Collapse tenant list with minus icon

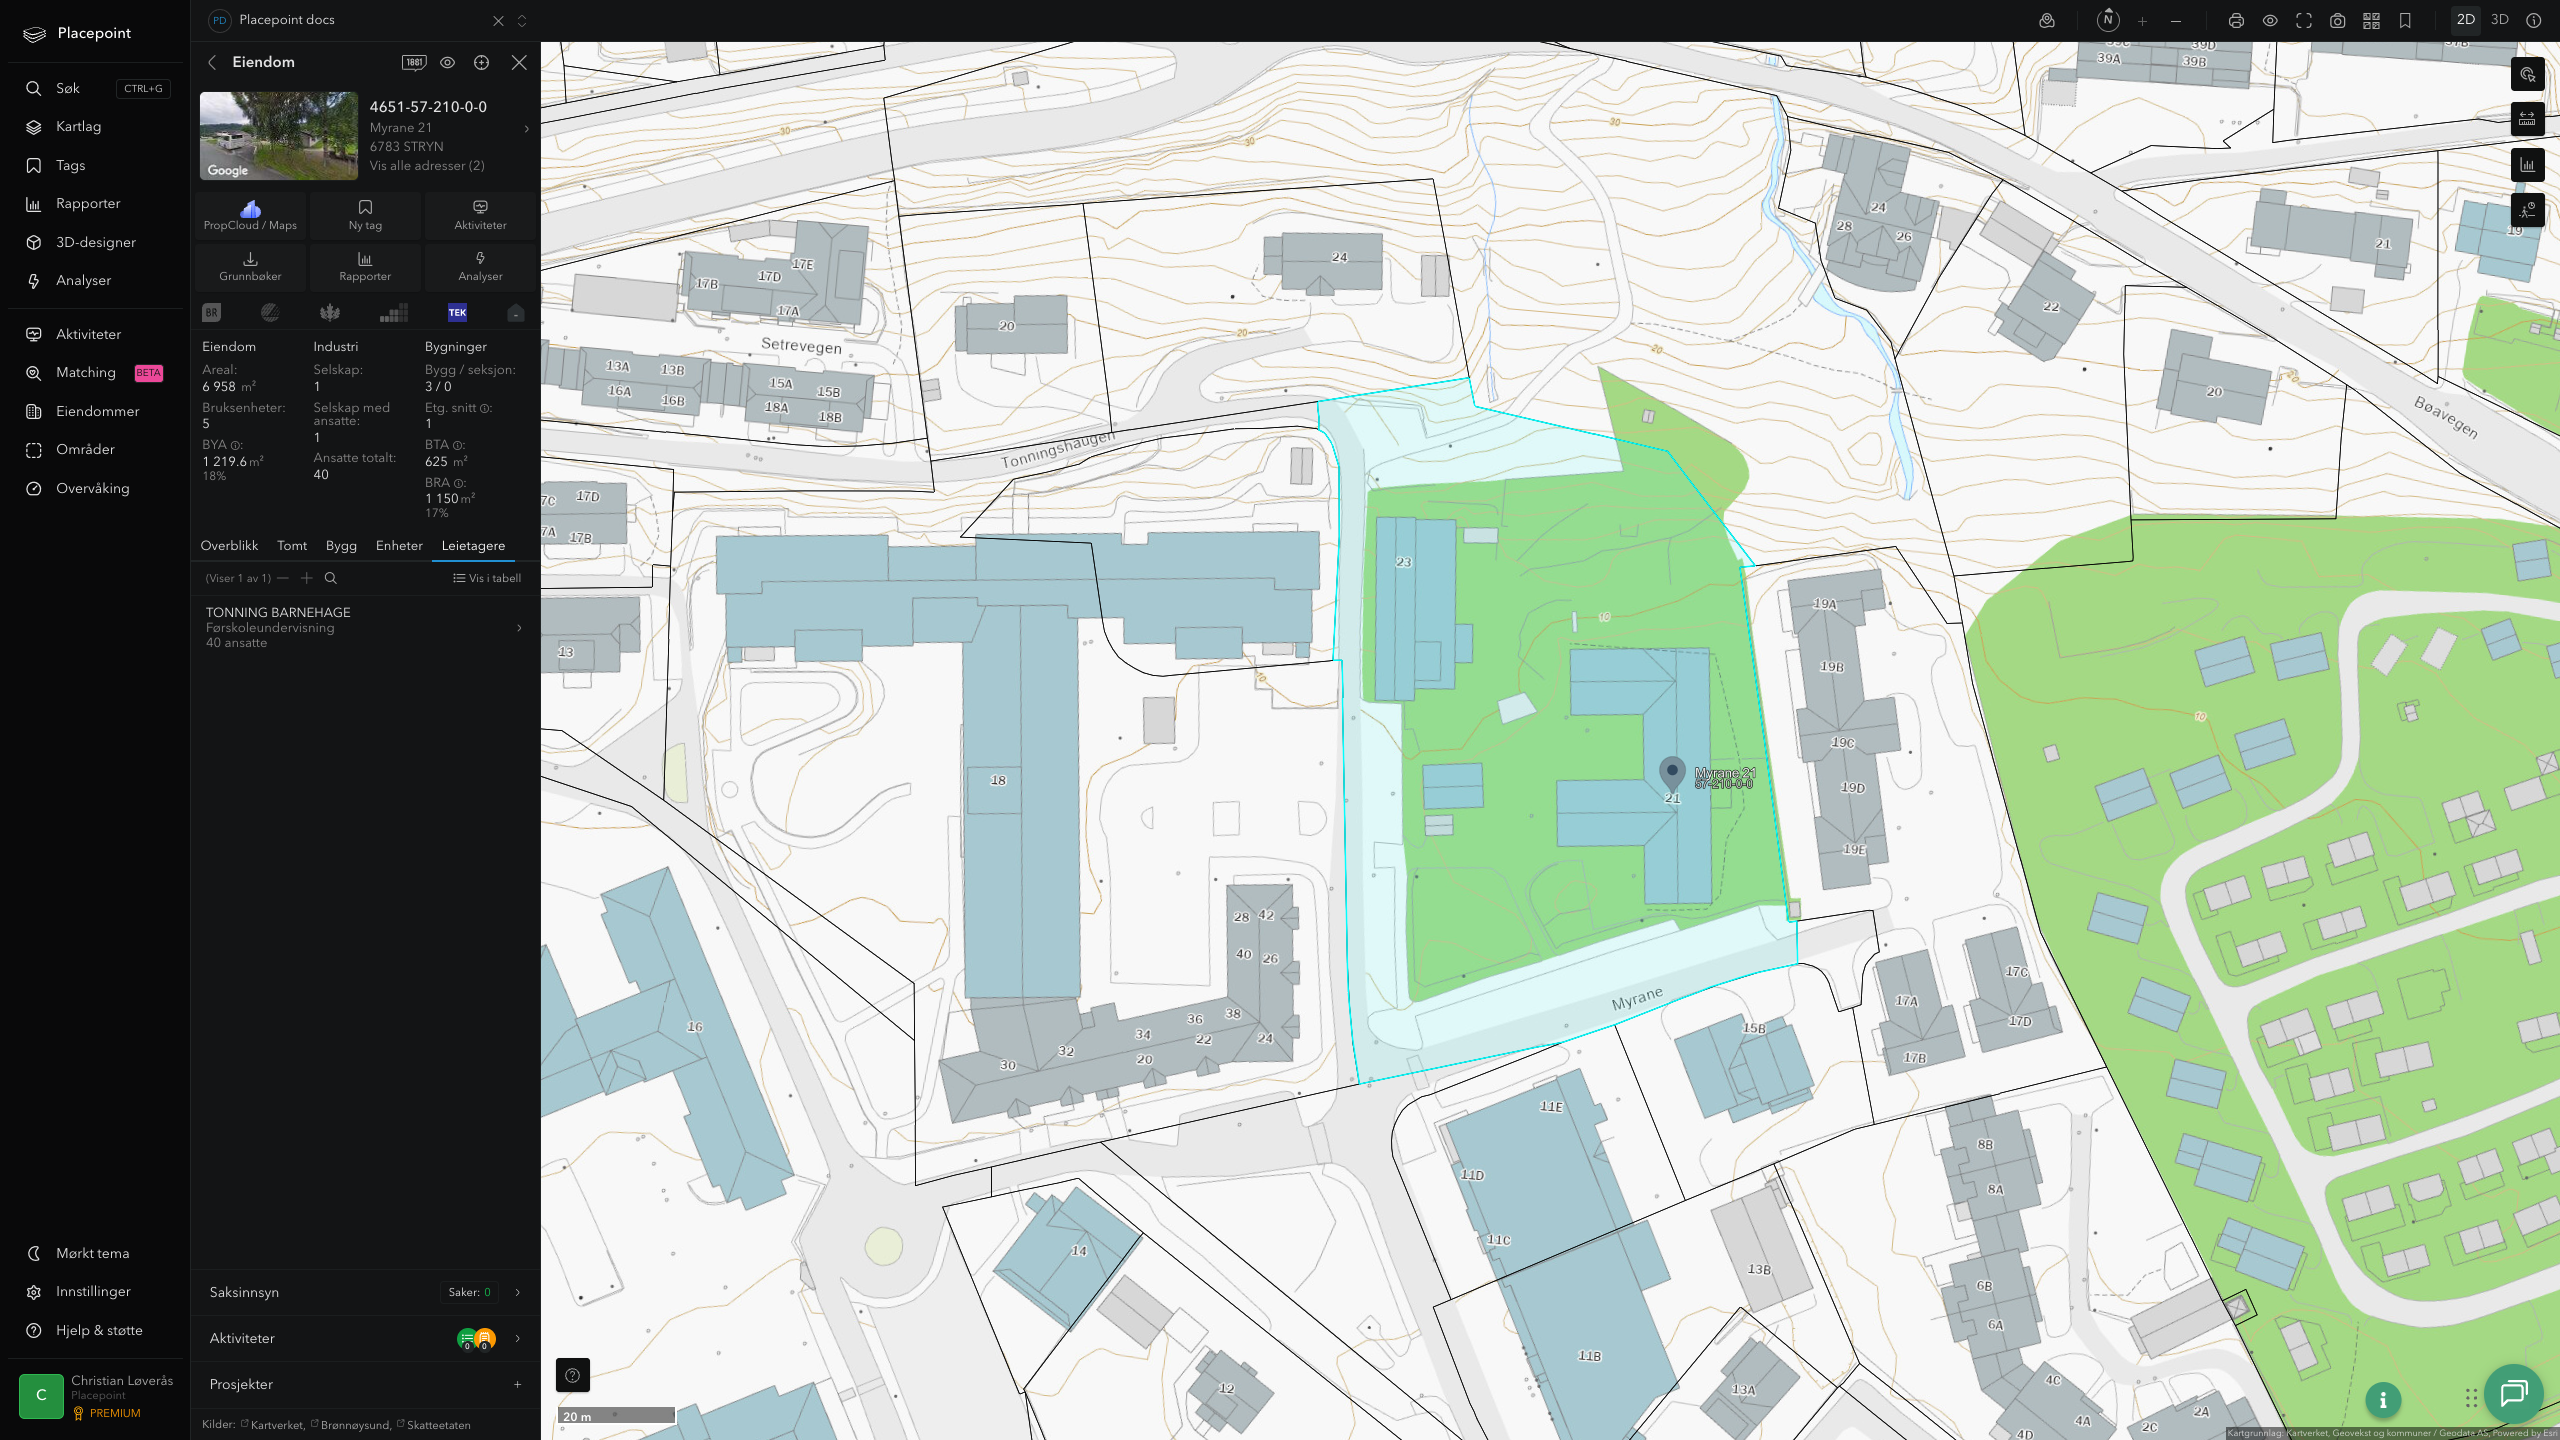283,578
